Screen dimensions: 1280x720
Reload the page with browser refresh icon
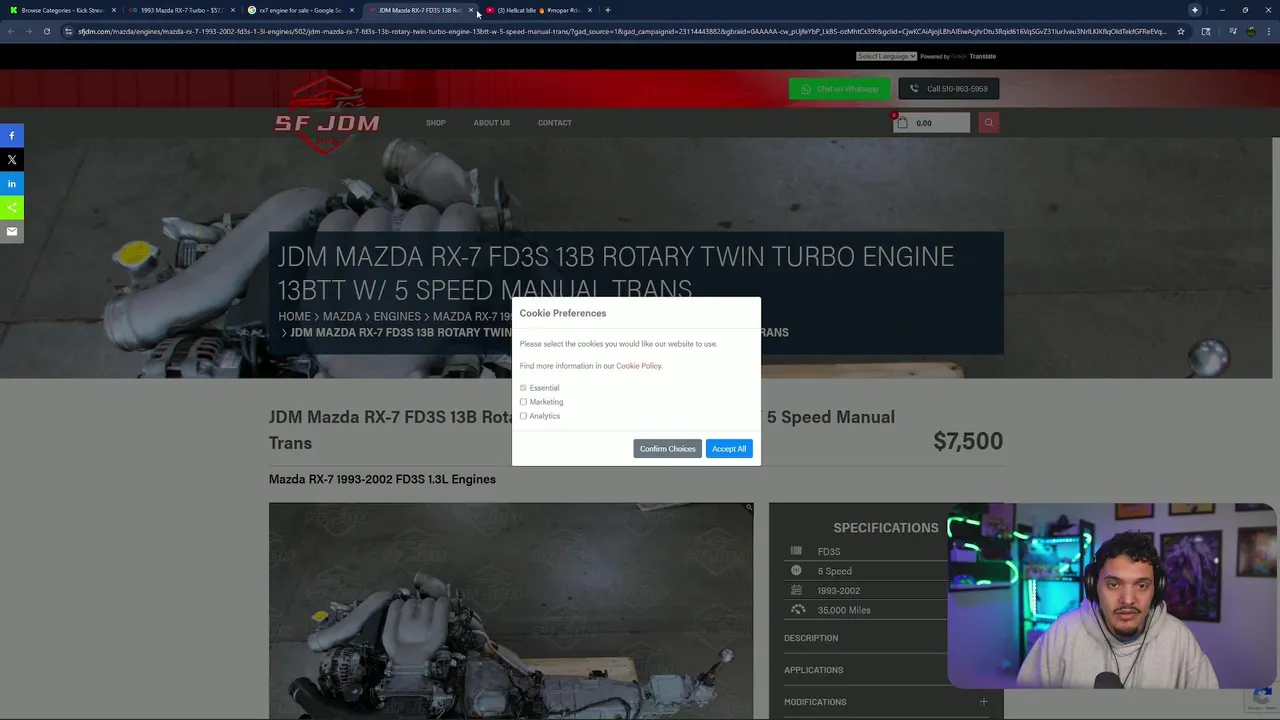46,31
